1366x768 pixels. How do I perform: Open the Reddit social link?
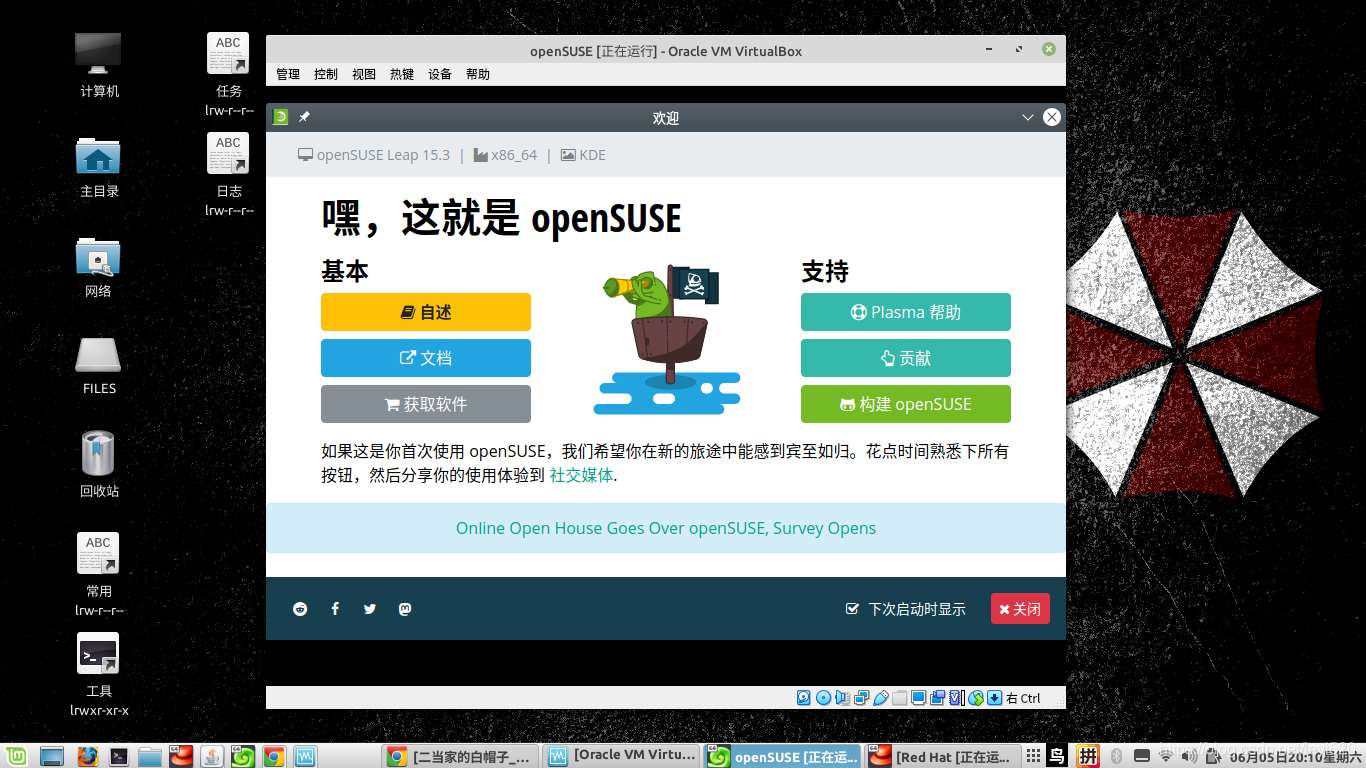click(x=300, y=609)
